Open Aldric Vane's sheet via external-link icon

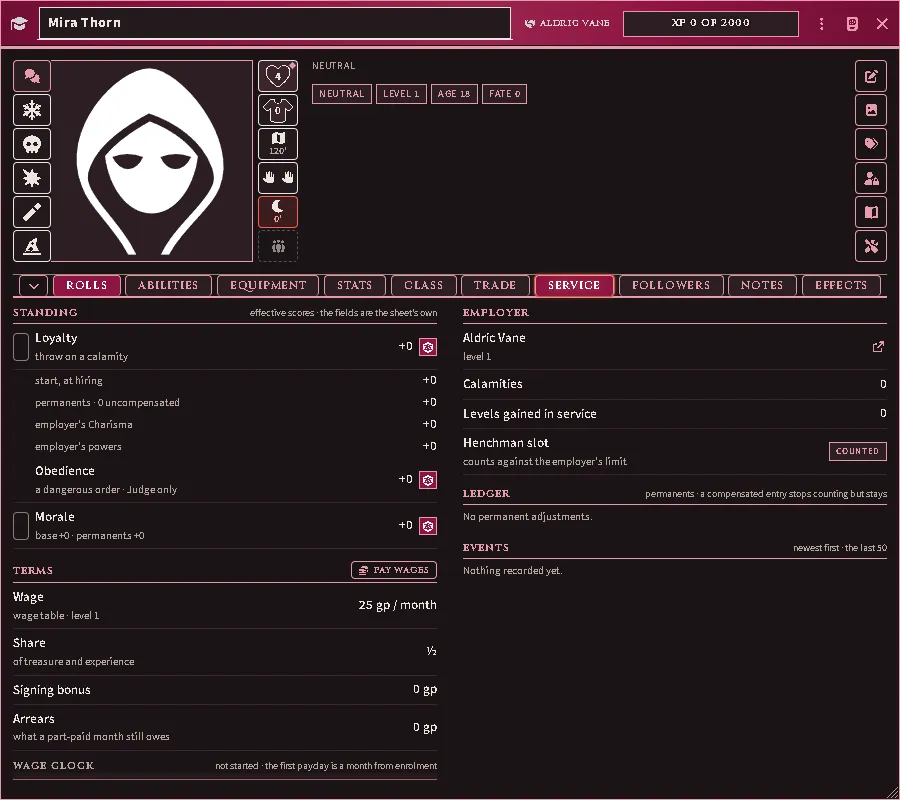pos(878,347)
